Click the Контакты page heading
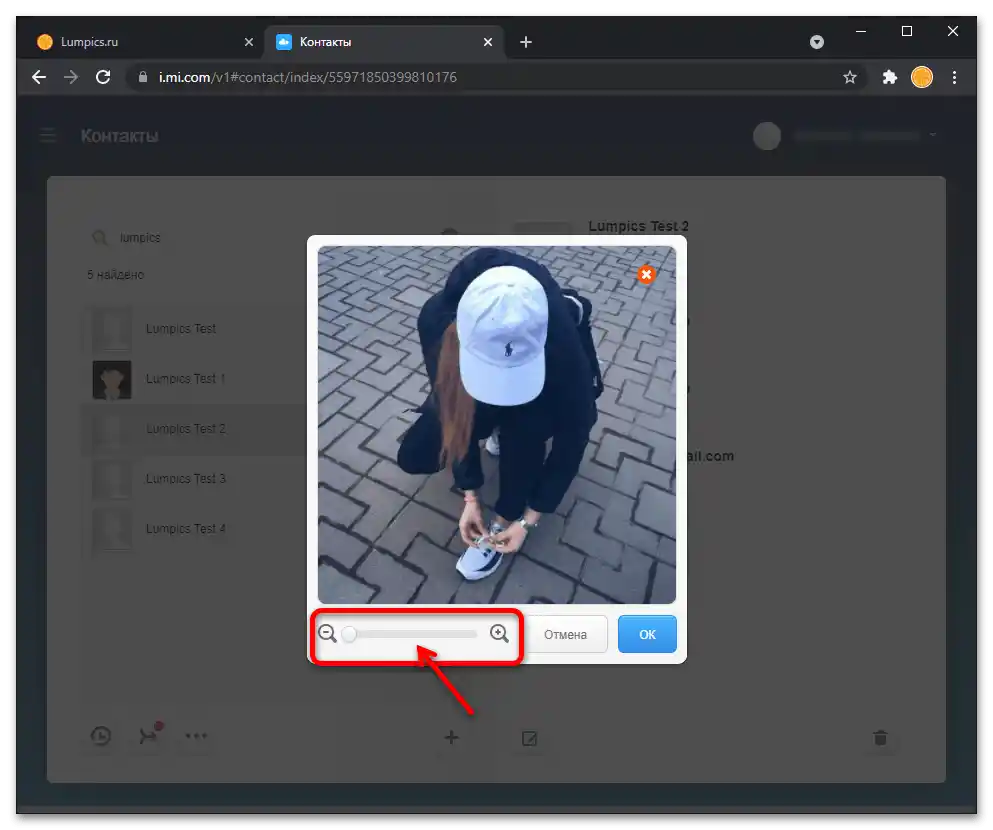993x830 pixels. [x=120, y=135]
